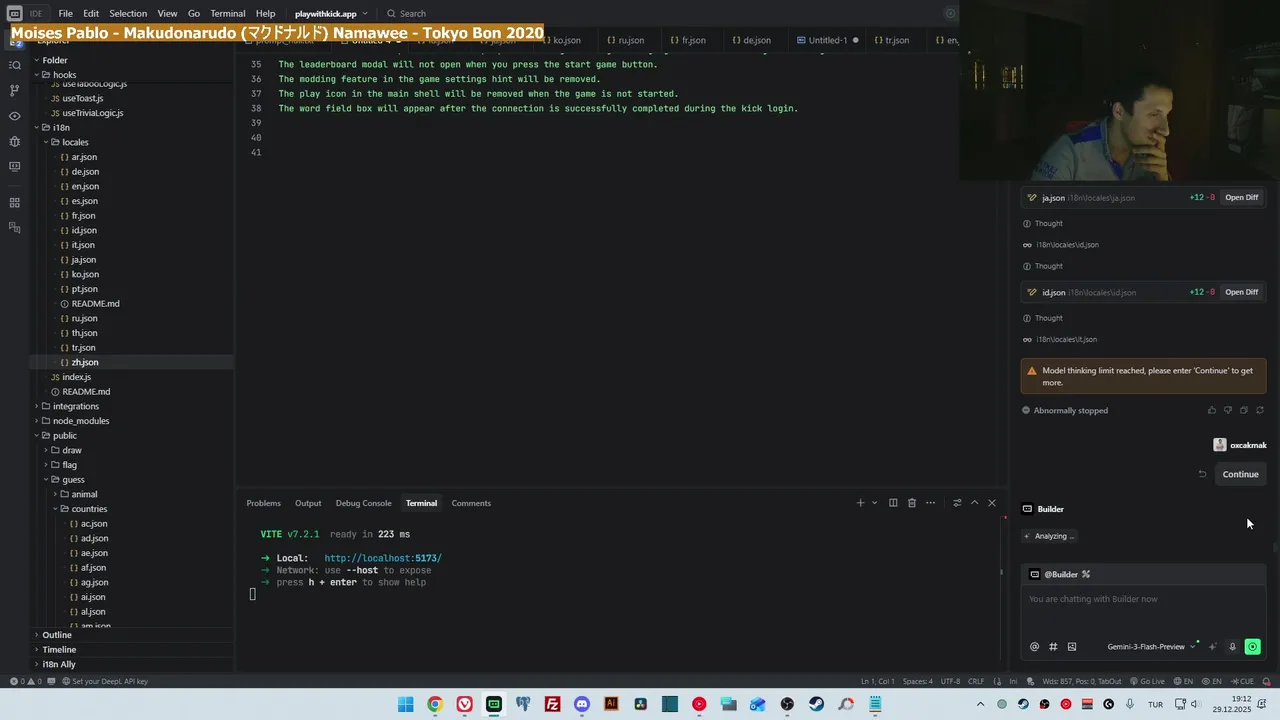Expand the Outline section
Screen dimensions: 1280x720
(57, 635)
